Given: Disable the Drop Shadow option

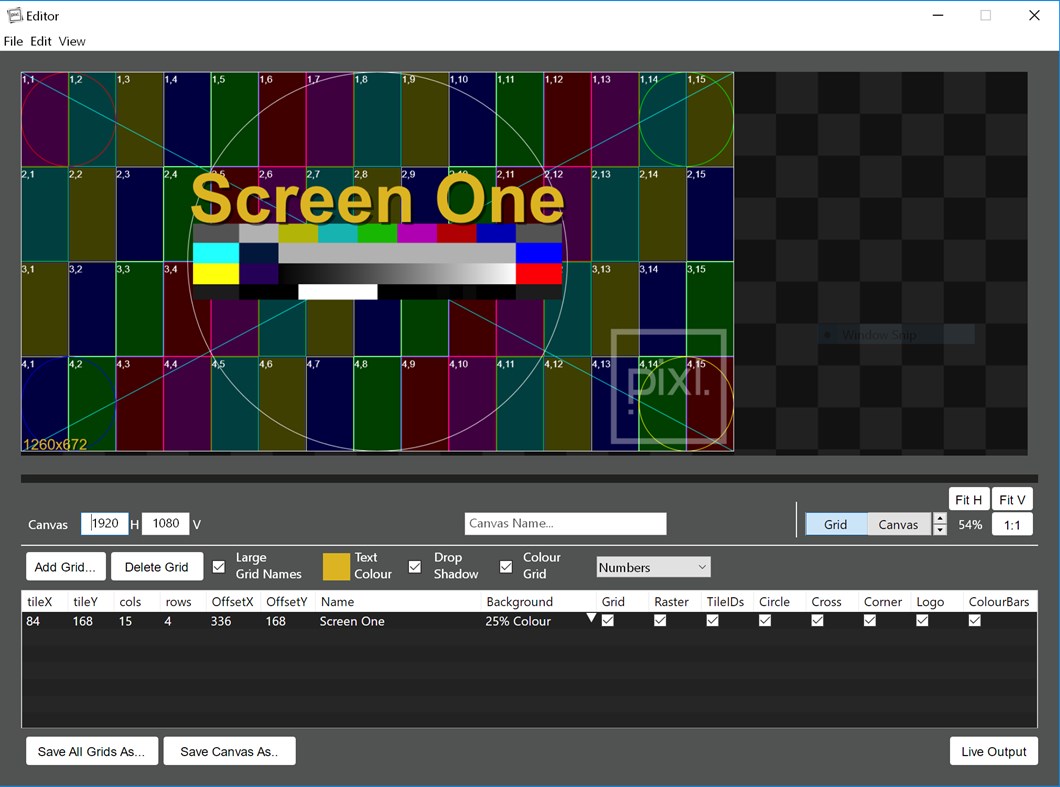Looking at the screenshot, I should tap(415, 566).
